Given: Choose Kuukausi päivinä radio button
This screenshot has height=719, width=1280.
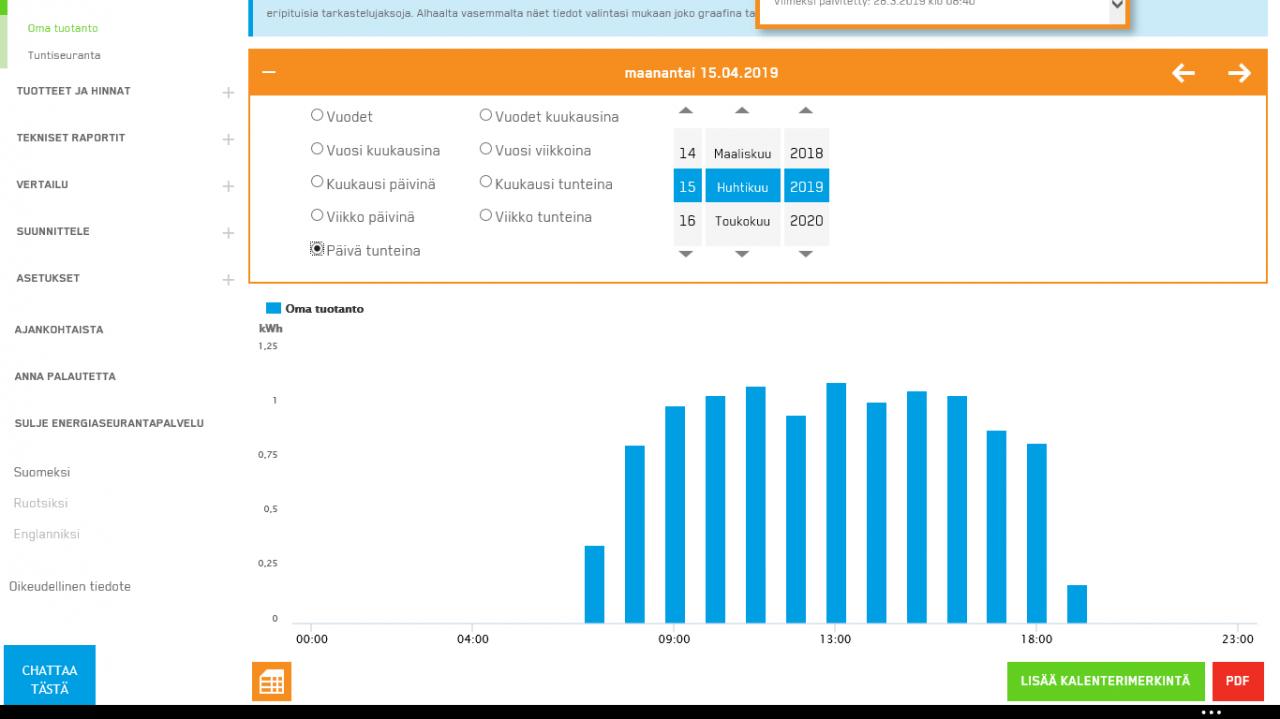Looking at the screenshot, I should click(317, 183).
